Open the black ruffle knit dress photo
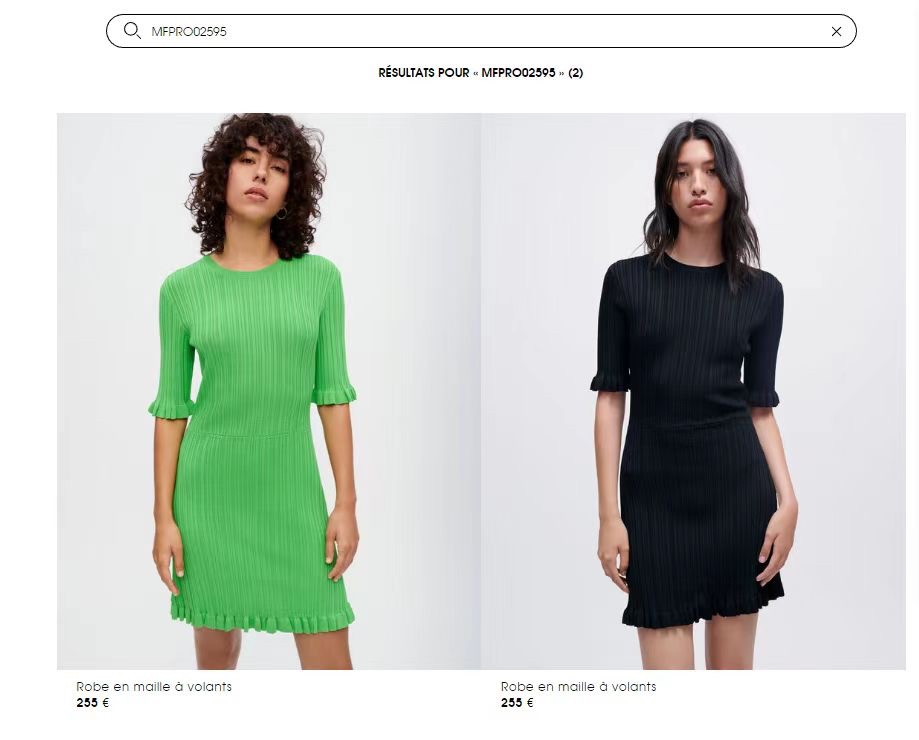 click(x=693, y=391)
